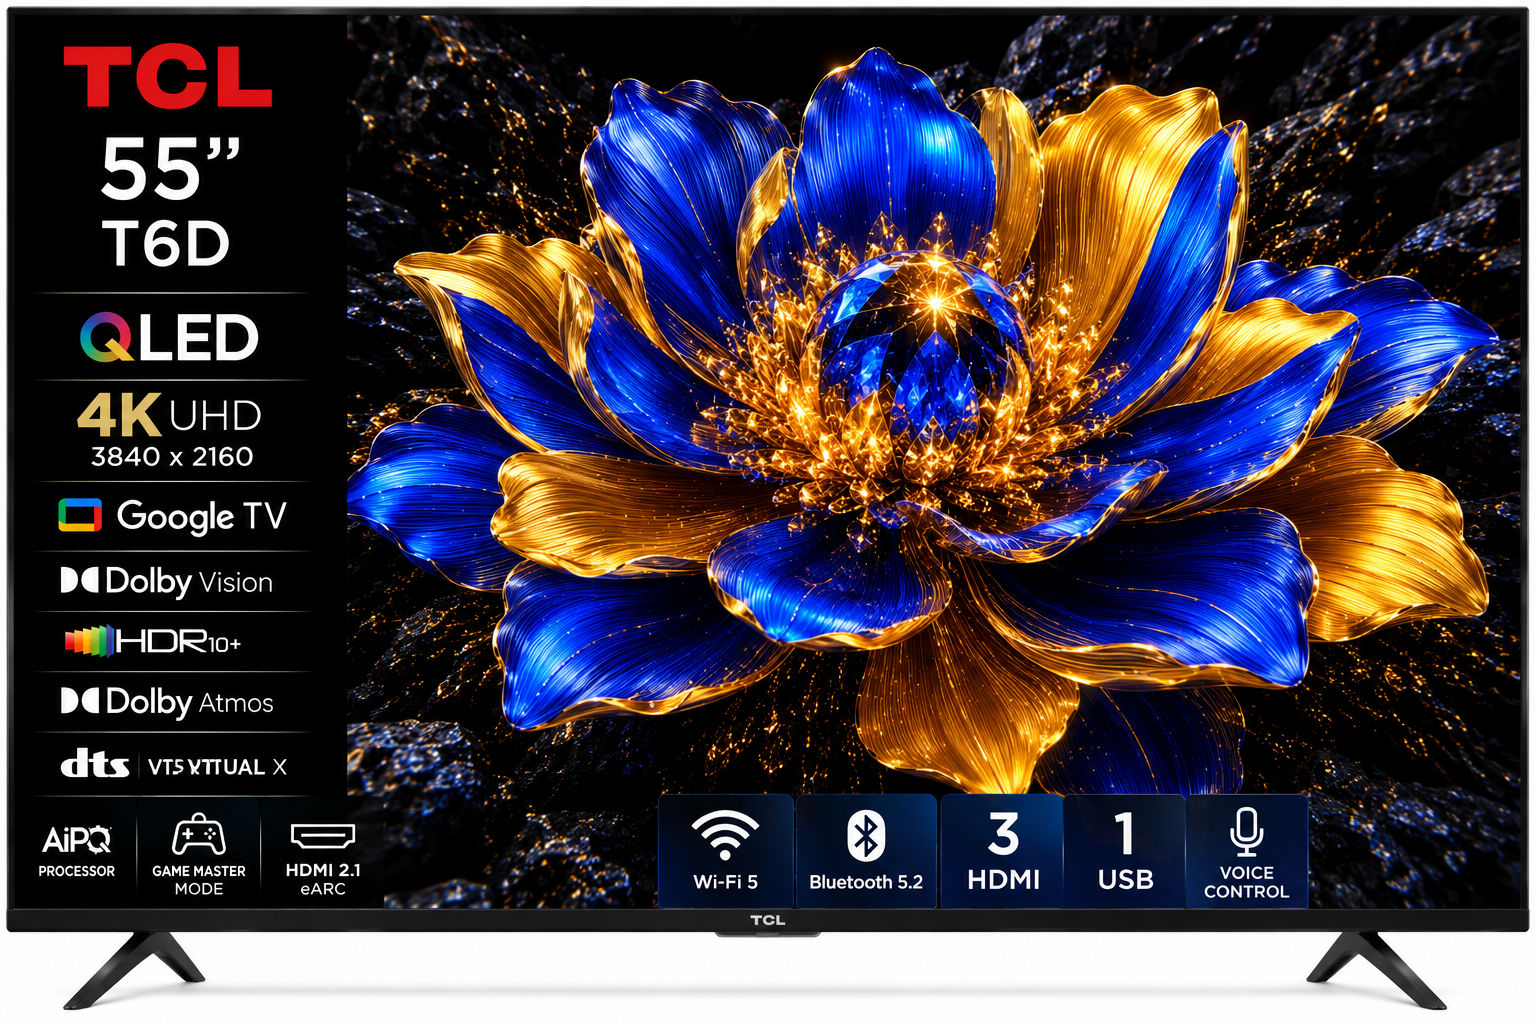Click the Dolby Vision logo

(x=167, y=581)
